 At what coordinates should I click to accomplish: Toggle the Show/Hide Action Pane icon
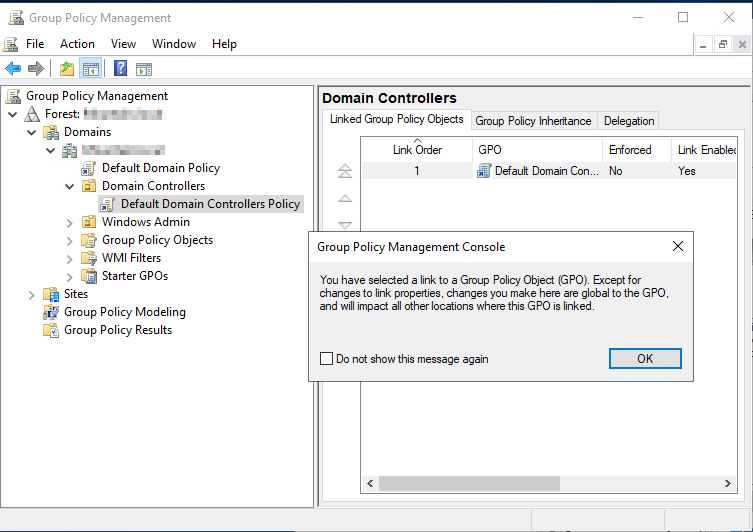[144, 69]
